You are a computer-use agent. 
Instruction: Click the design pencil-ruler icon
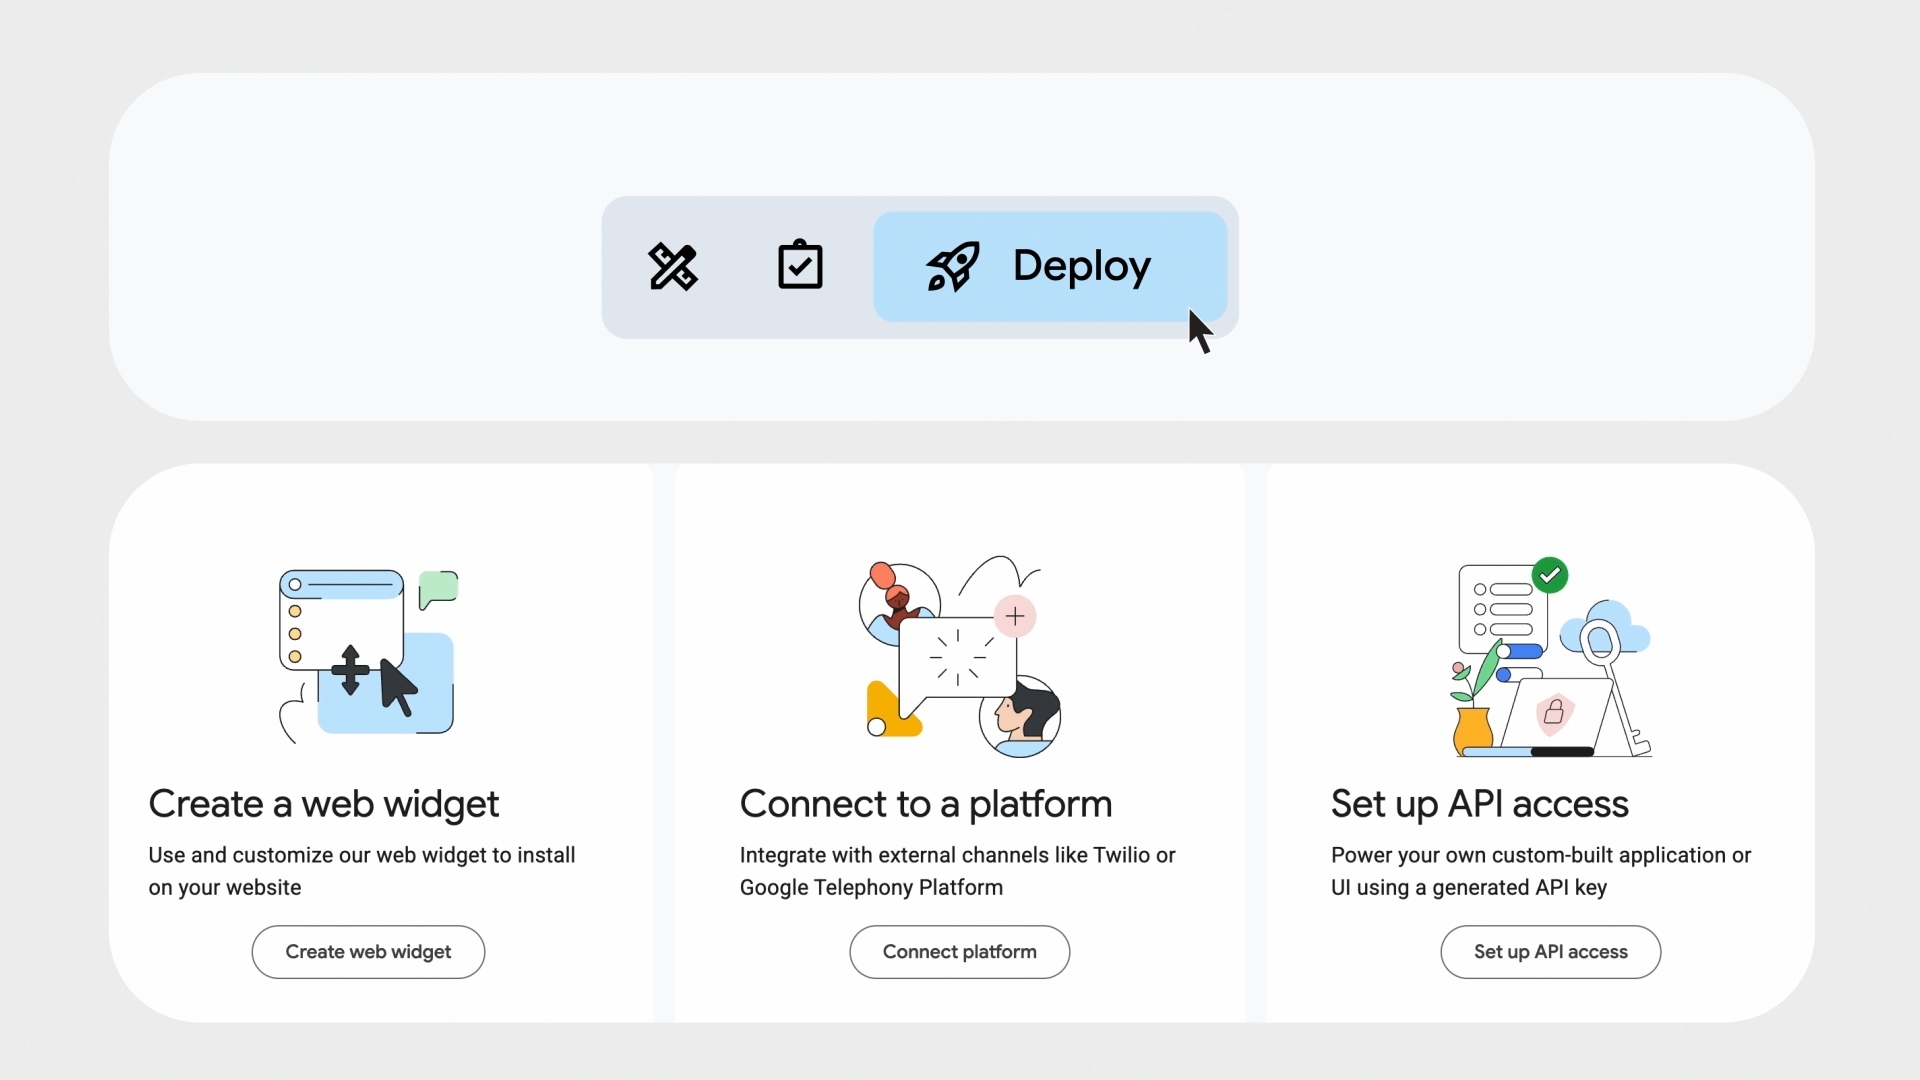(x=673, y=267)
